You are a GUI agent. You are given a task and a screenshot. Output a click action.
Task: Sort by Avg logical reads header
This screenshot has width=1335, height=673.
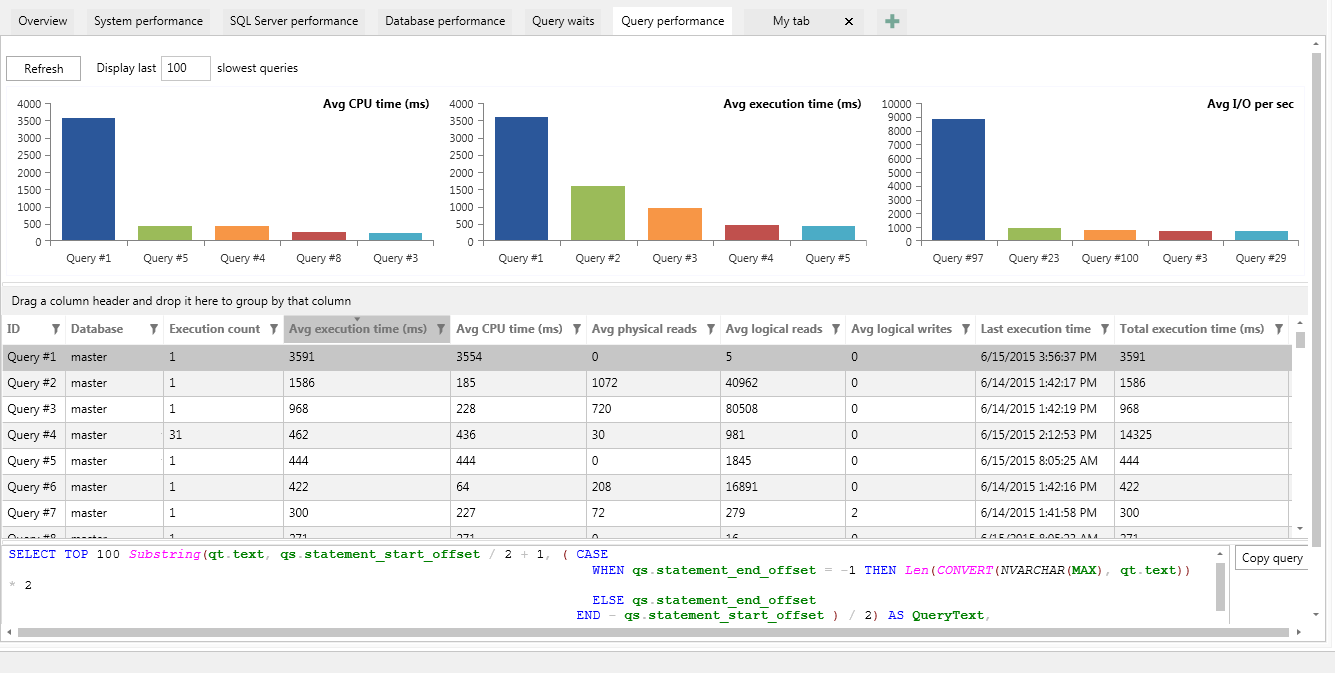pos(774,329)
